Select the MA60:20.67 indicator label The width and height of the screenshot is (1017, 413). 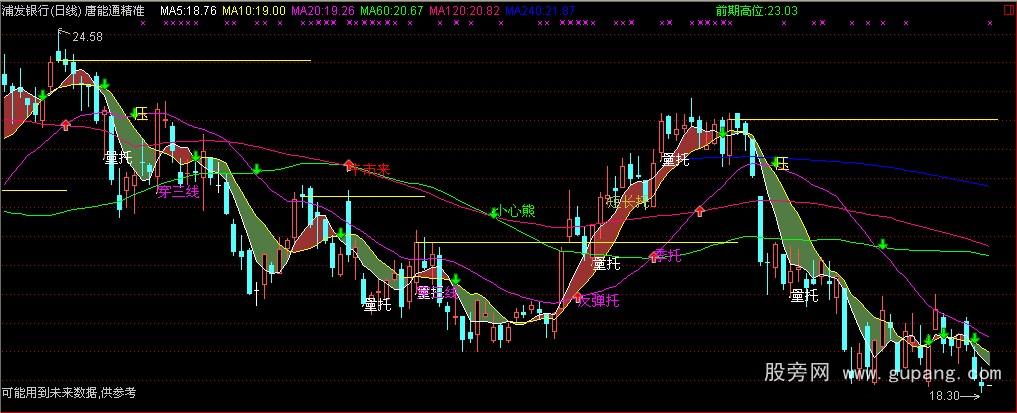(392, 9)
